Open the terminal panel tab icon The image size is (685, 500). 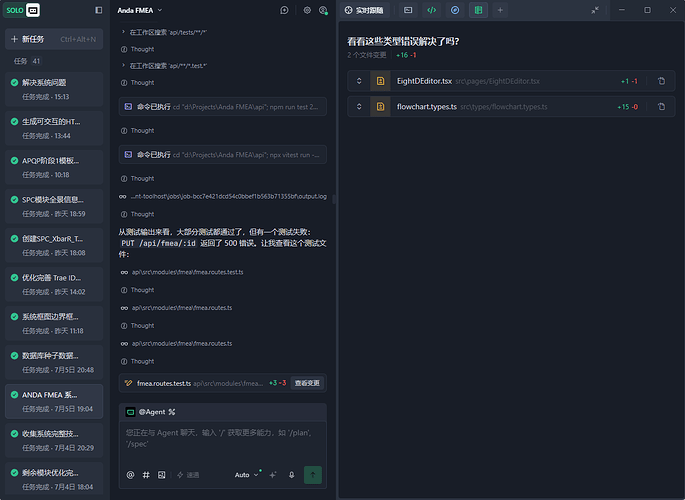[x=408, y=10]
